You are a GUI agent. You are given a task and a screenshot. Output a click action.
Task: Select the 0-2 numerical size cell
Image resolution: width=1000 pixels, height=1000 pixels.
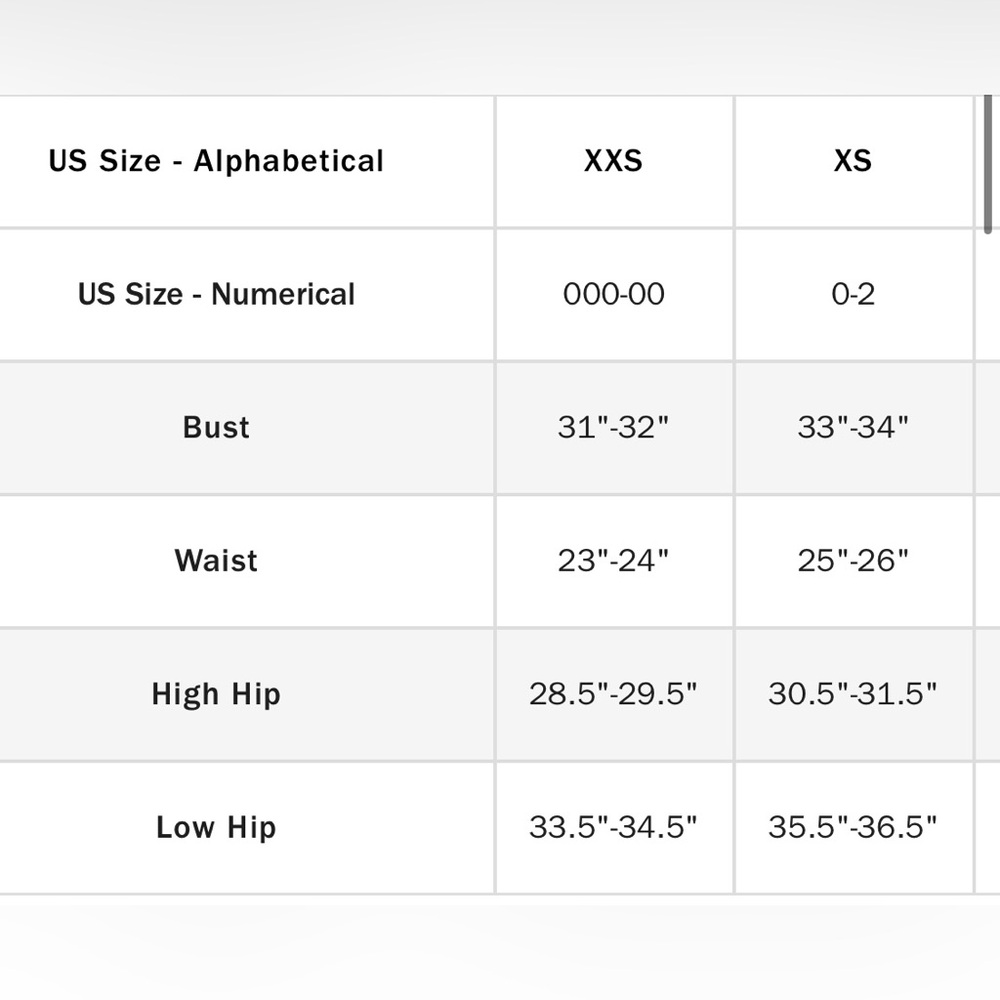[853, 294]
